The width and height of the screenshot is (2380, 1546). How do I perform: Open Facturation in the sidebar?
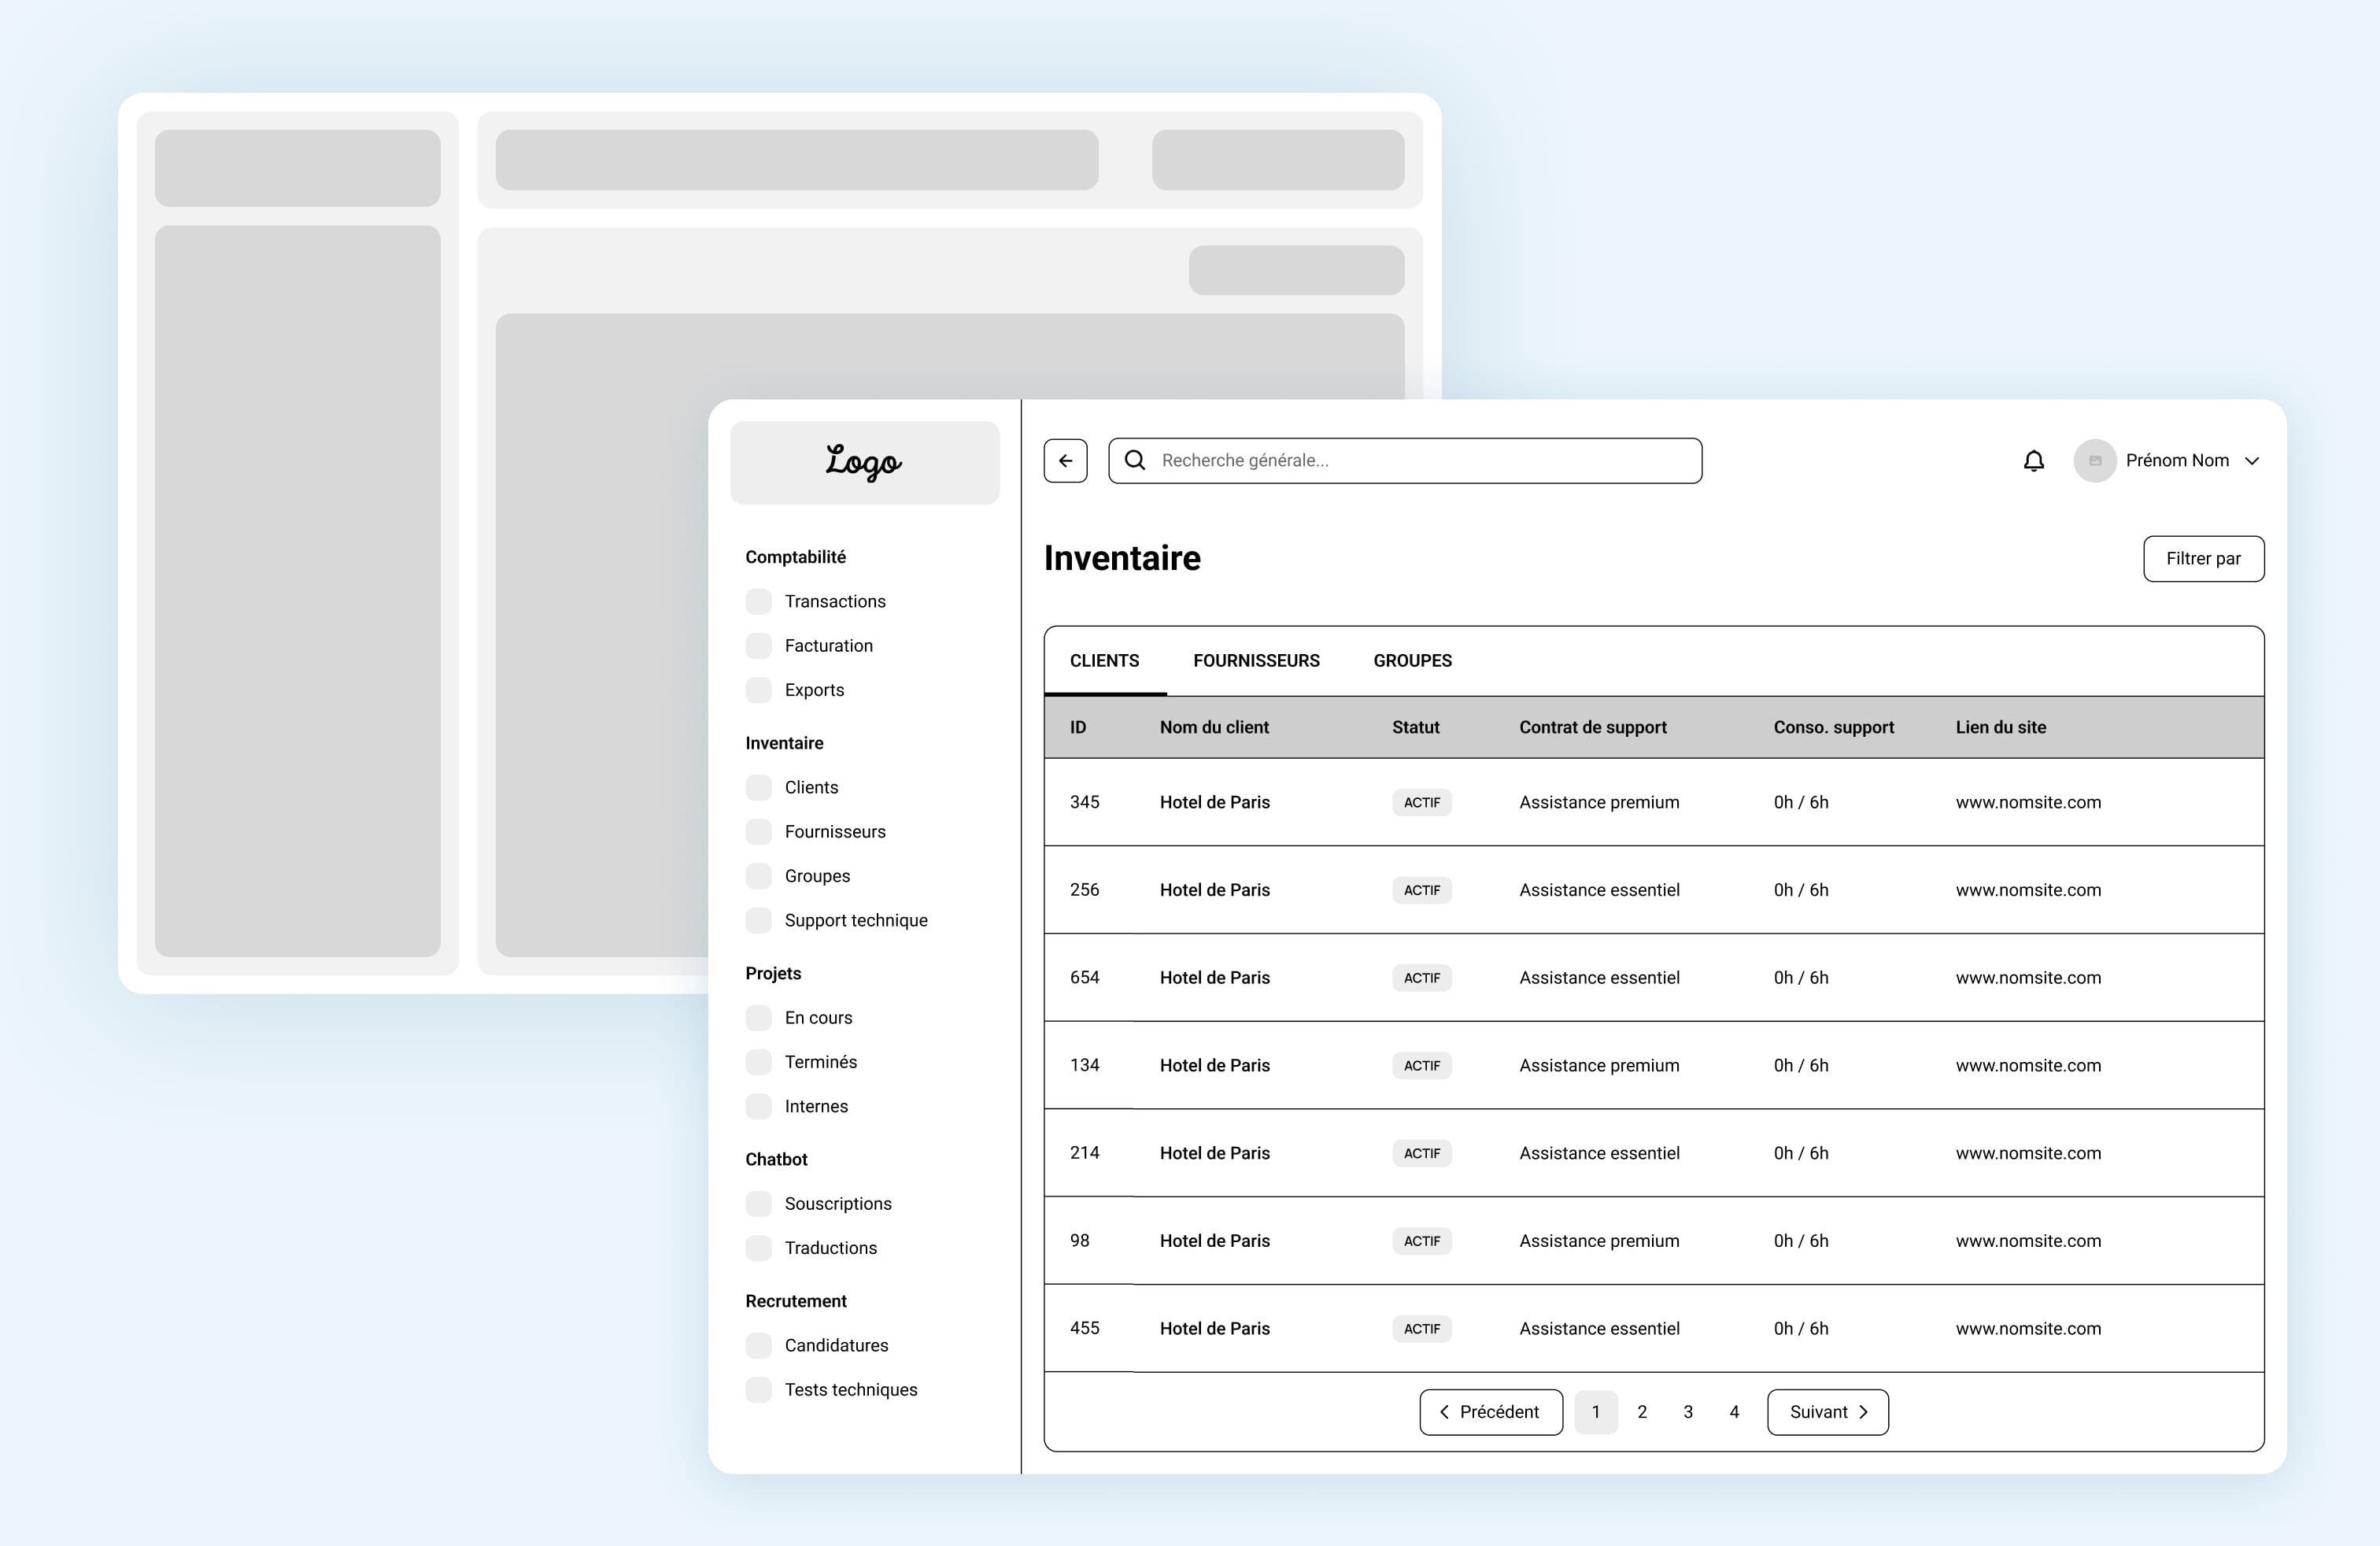point(828,646)
